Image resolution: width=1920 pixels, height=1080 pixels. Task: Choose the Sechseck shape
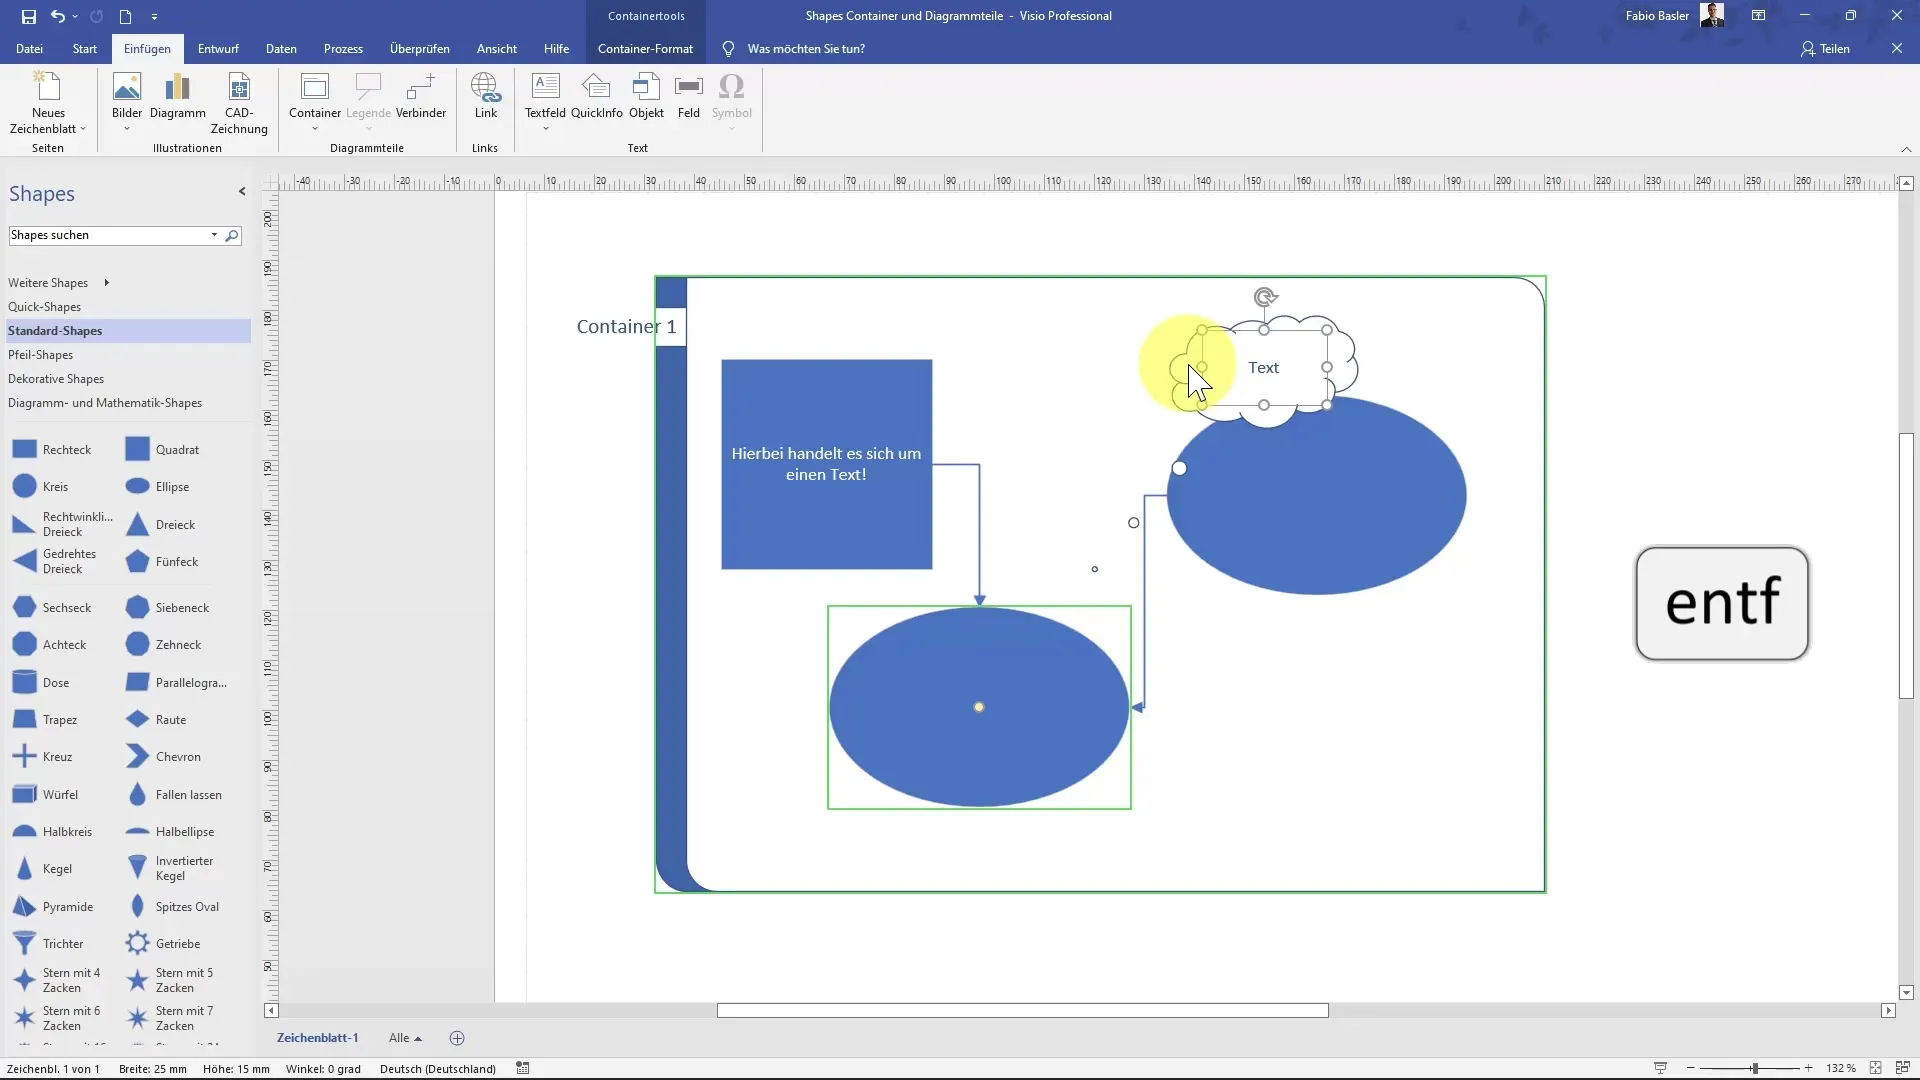click(52, 608)
